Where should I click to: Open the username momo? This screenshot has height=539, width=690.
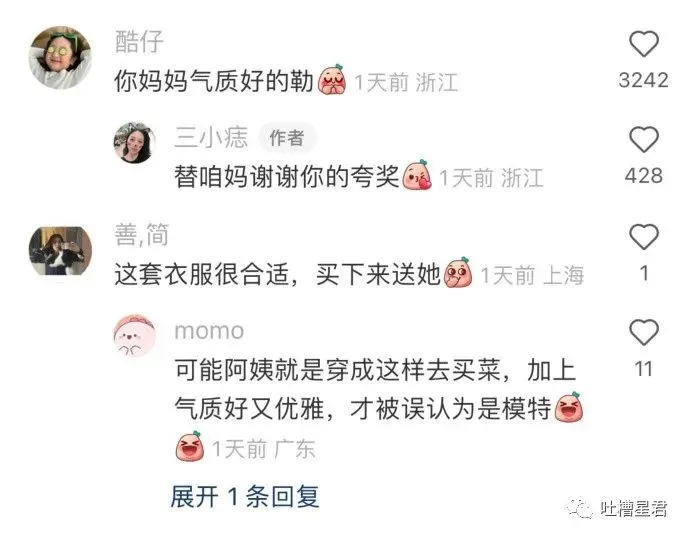click(x=209, y=331)
